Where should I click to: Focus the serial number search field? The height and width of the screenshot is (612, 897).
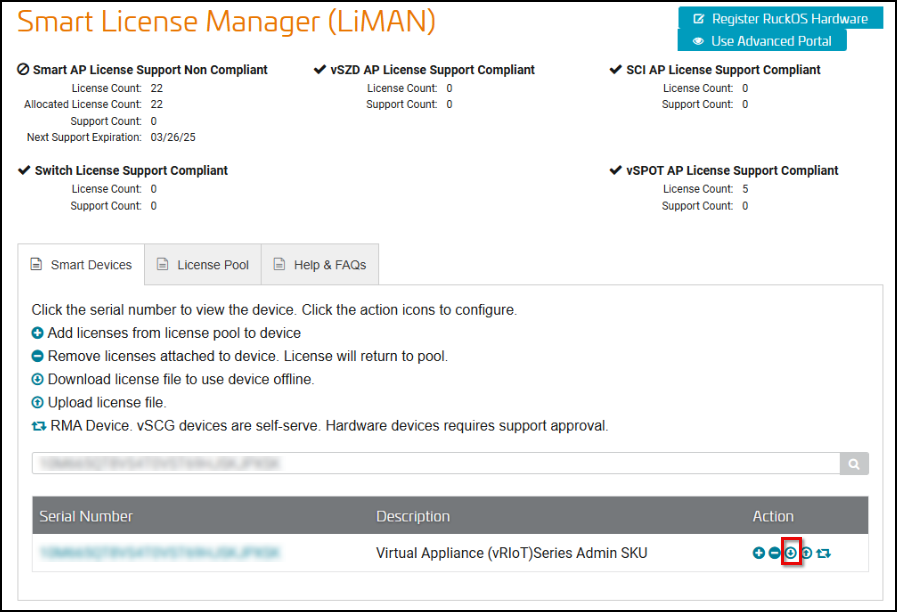click(x=436, y=463)
